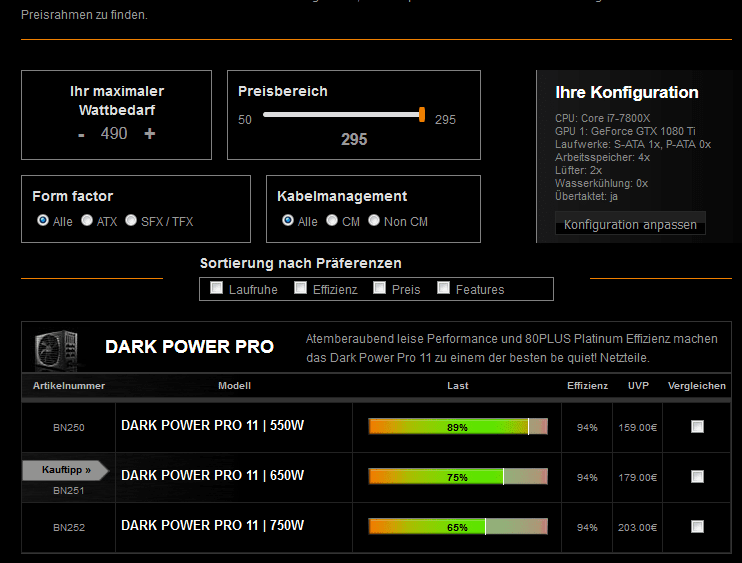742x563 pixels.
Task: Decrease wattage with the minus button
Action: coord(81,135)
